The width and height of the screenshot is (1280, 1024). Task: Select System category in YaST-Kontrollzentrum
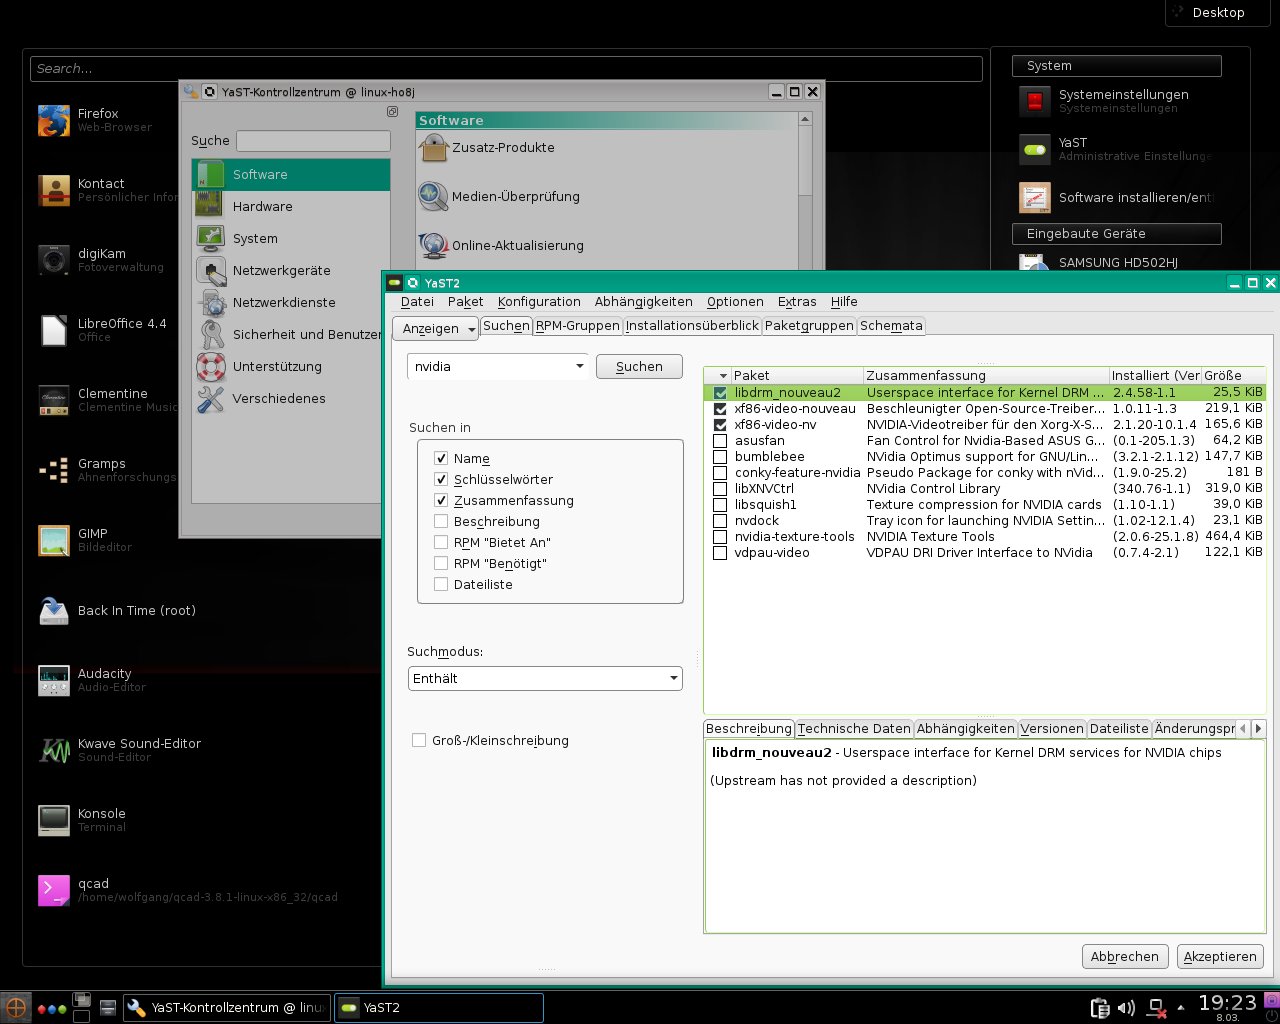click(x=291, y=238)
